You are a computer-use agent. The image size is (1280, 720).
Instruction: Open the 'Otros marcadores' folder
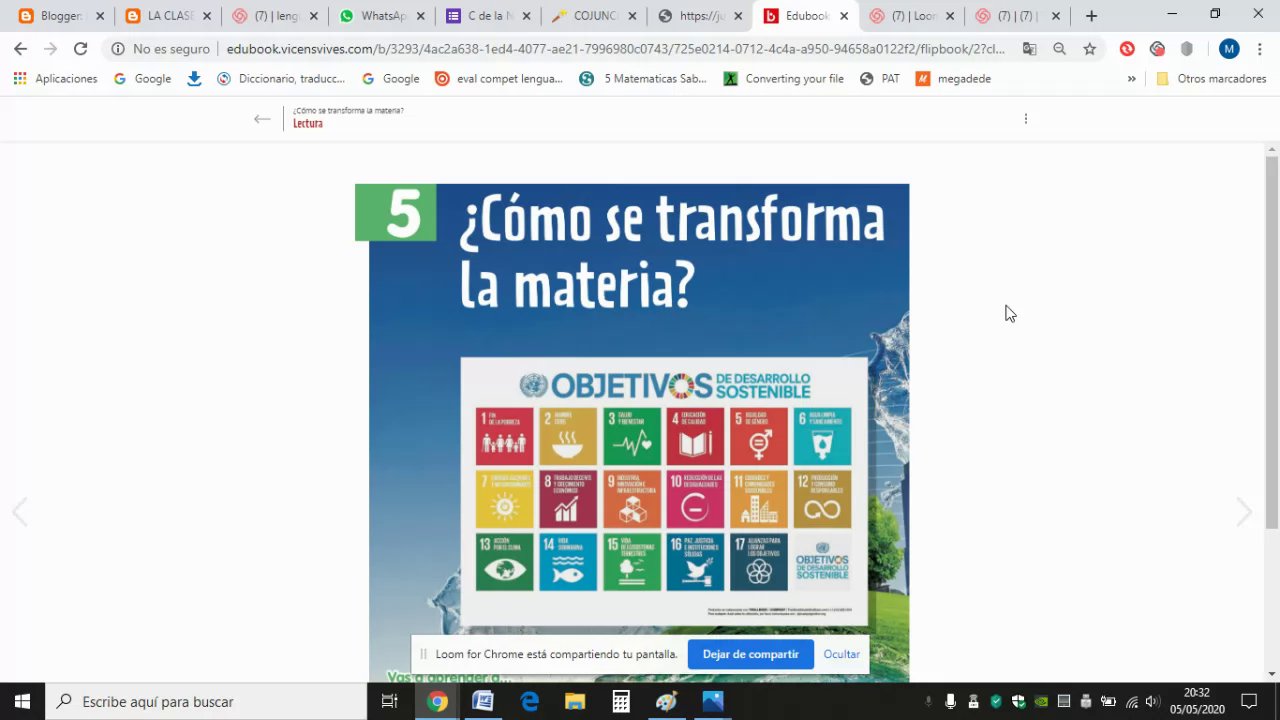click(1211, 79)
